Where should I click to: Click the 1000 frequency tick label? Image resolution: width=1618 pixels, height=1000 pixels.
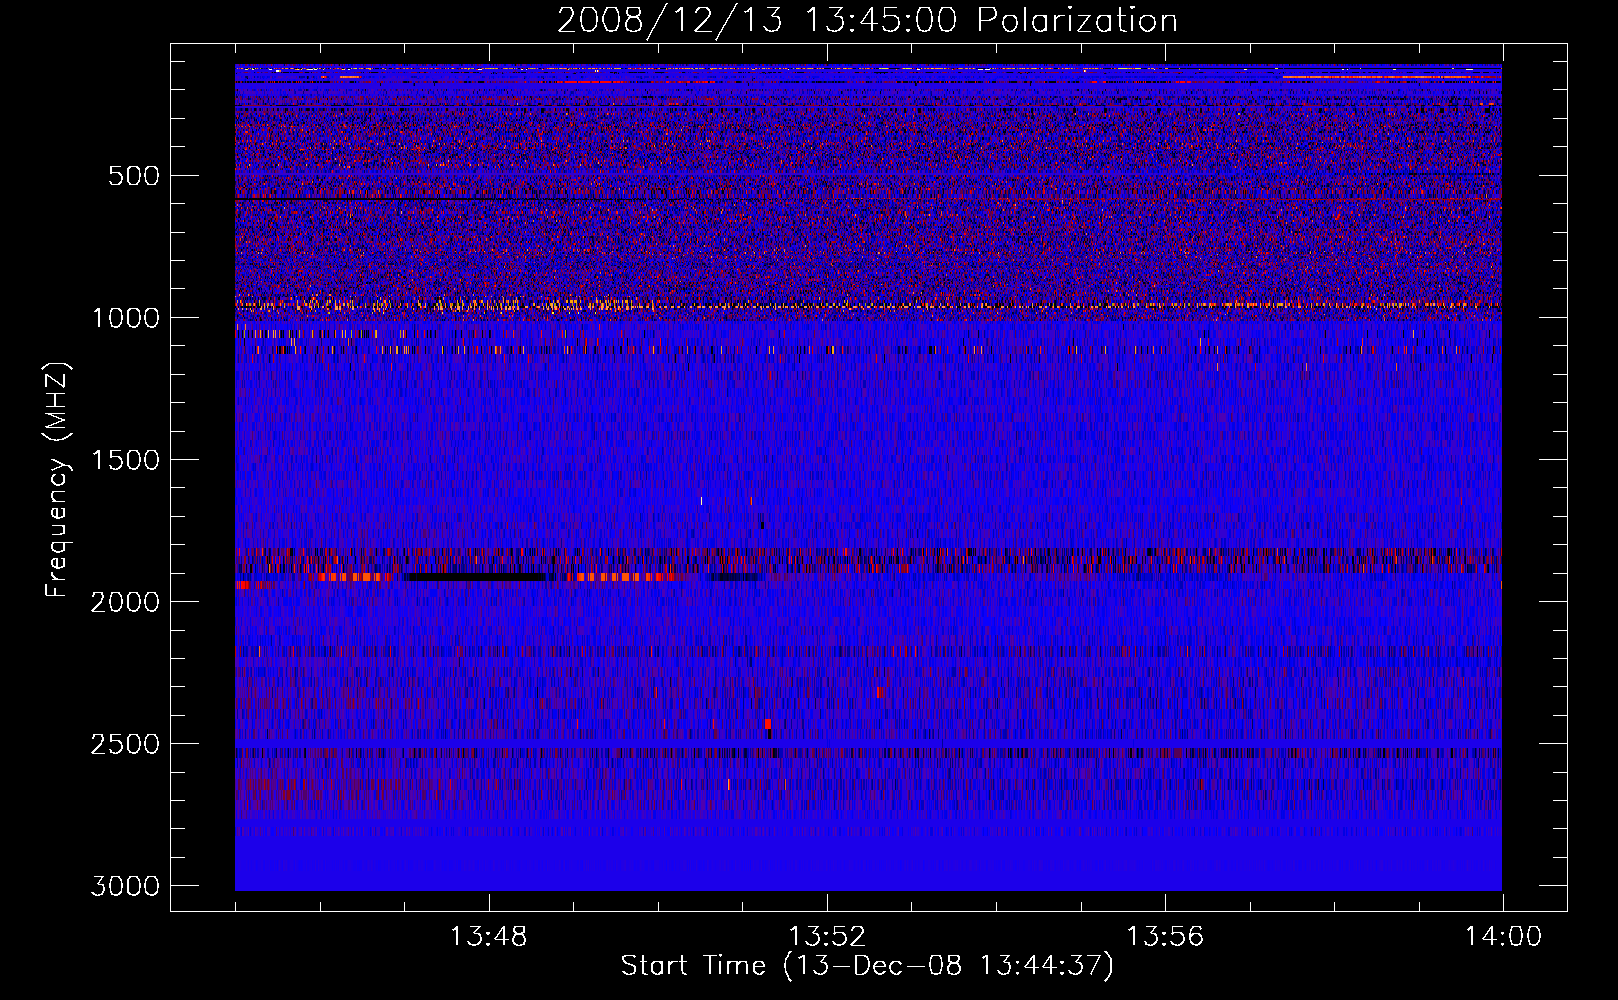pyautogui.click(x=125, y=318)
